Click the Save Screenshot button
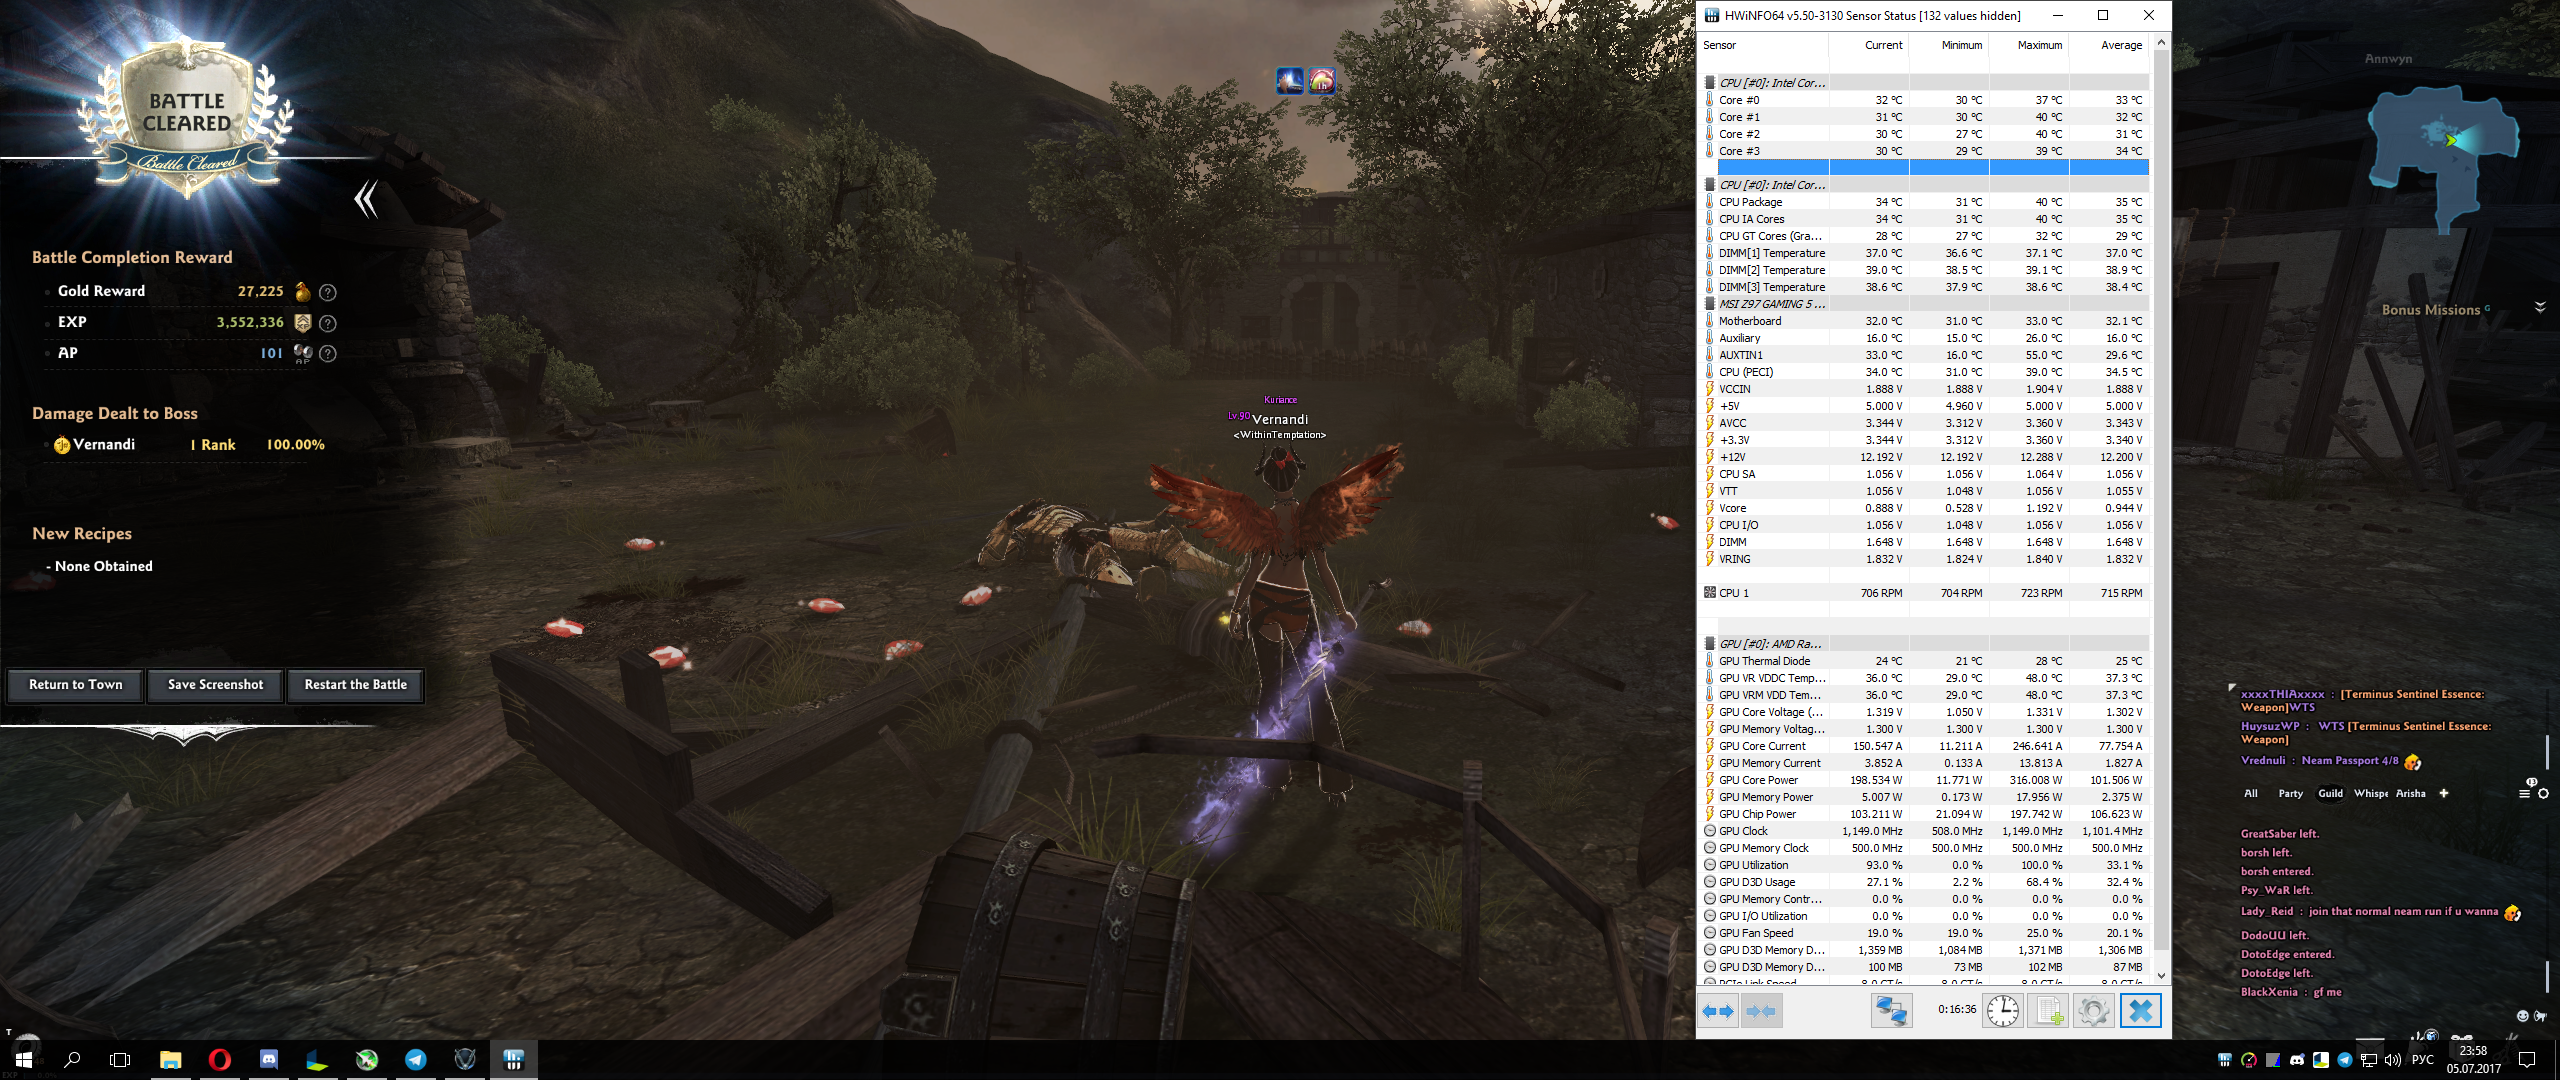This screenshot has width=2560, height=1080. tap(216, 685)
